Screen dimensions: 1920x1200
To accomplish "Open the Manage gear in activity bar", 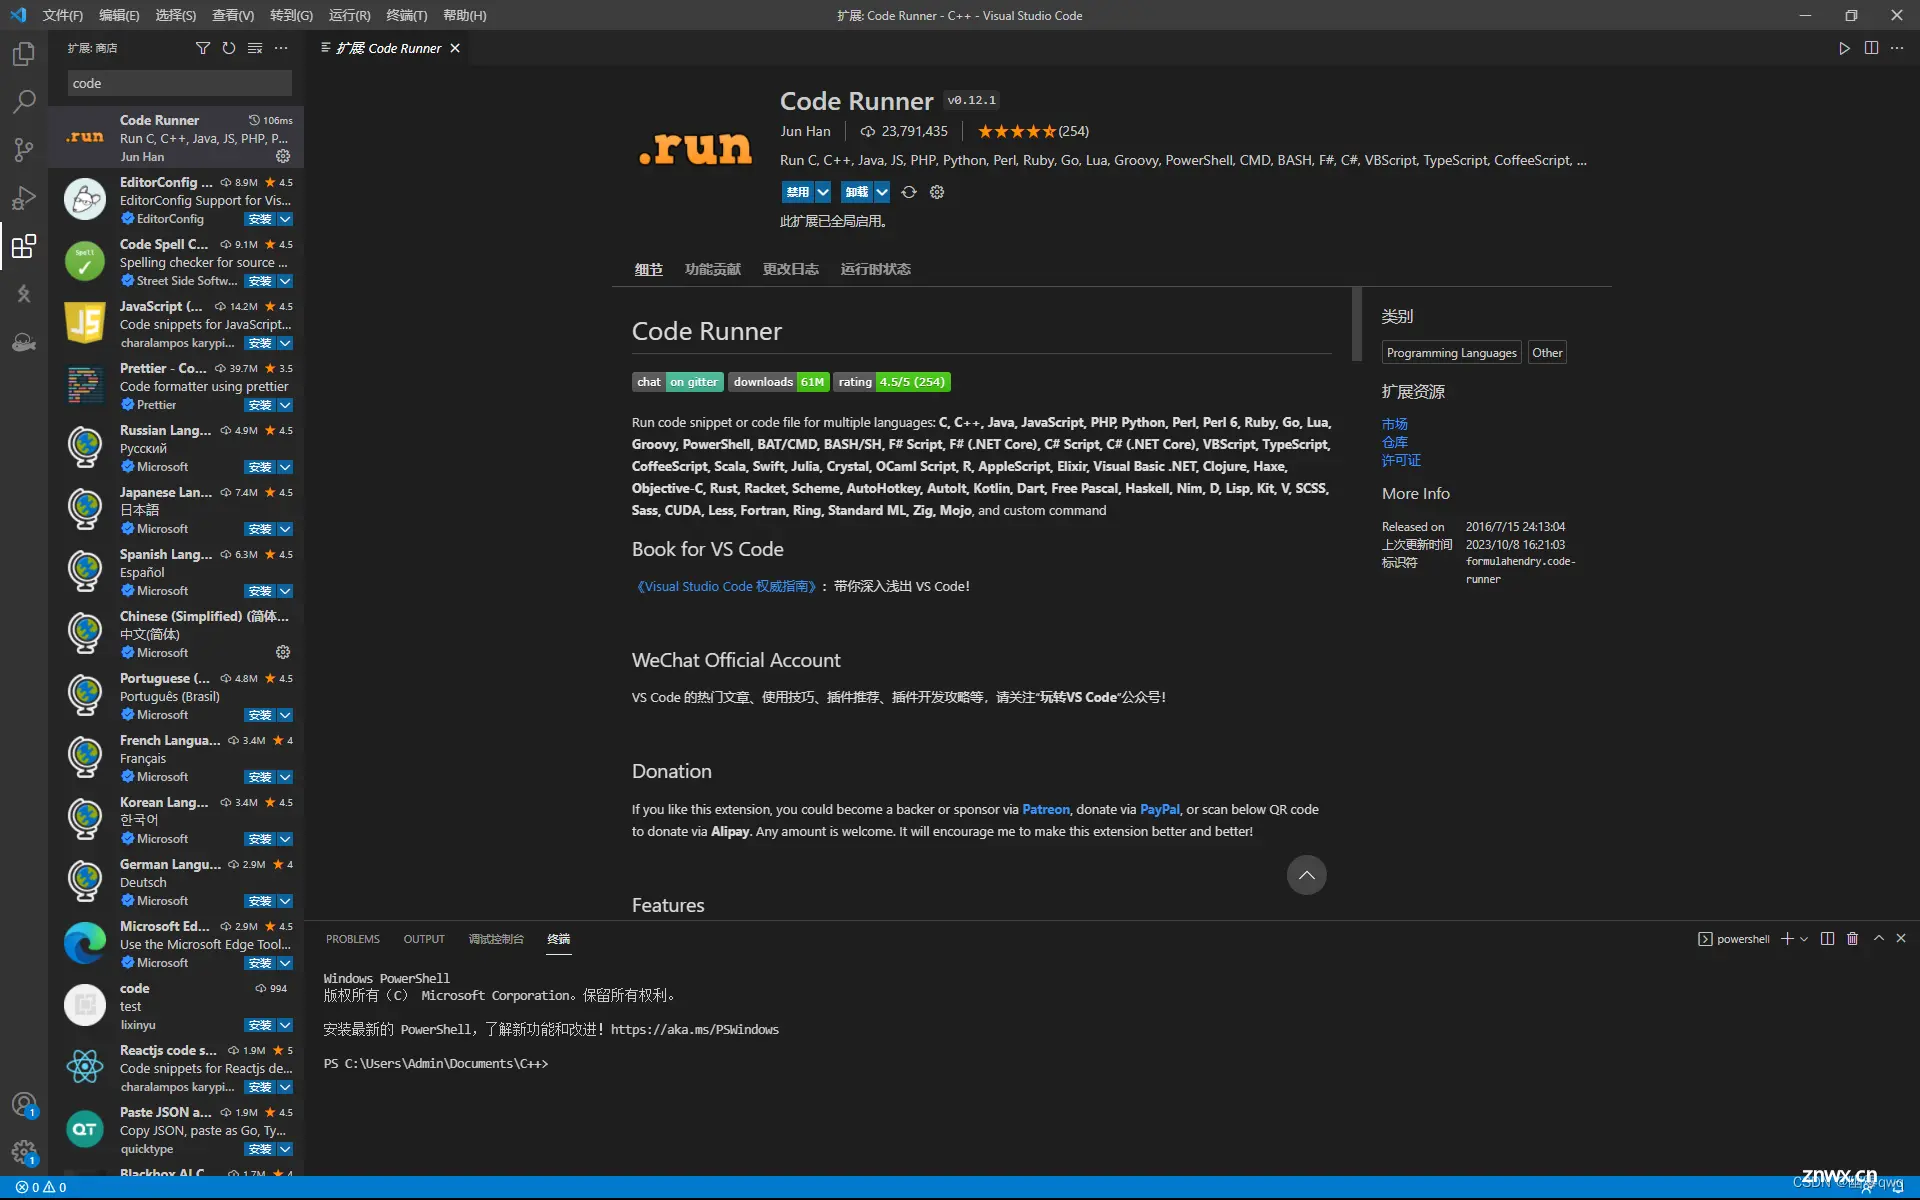I will (x=24, y=1152).
